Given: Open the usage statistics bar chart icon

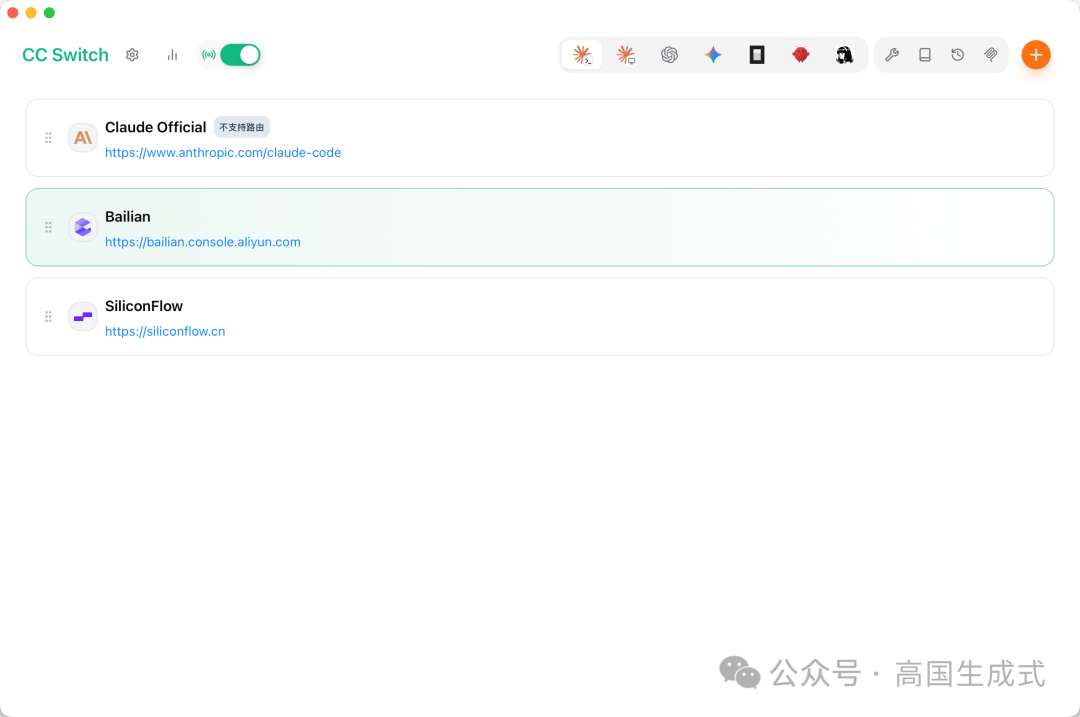Looking at the screenshot, I should (172, 55).
